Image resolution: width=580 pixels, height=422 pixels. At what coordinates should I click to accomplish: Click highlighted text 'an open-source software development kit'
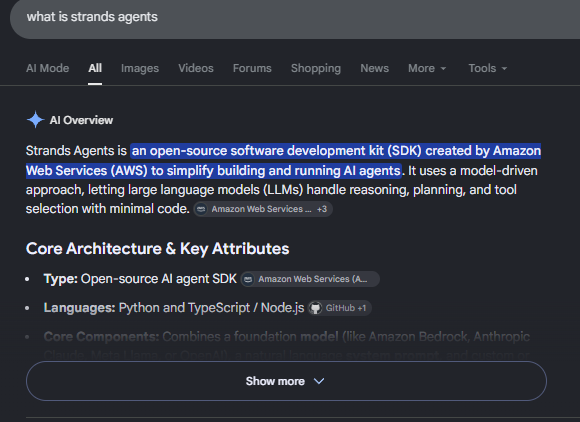point(258,151)
